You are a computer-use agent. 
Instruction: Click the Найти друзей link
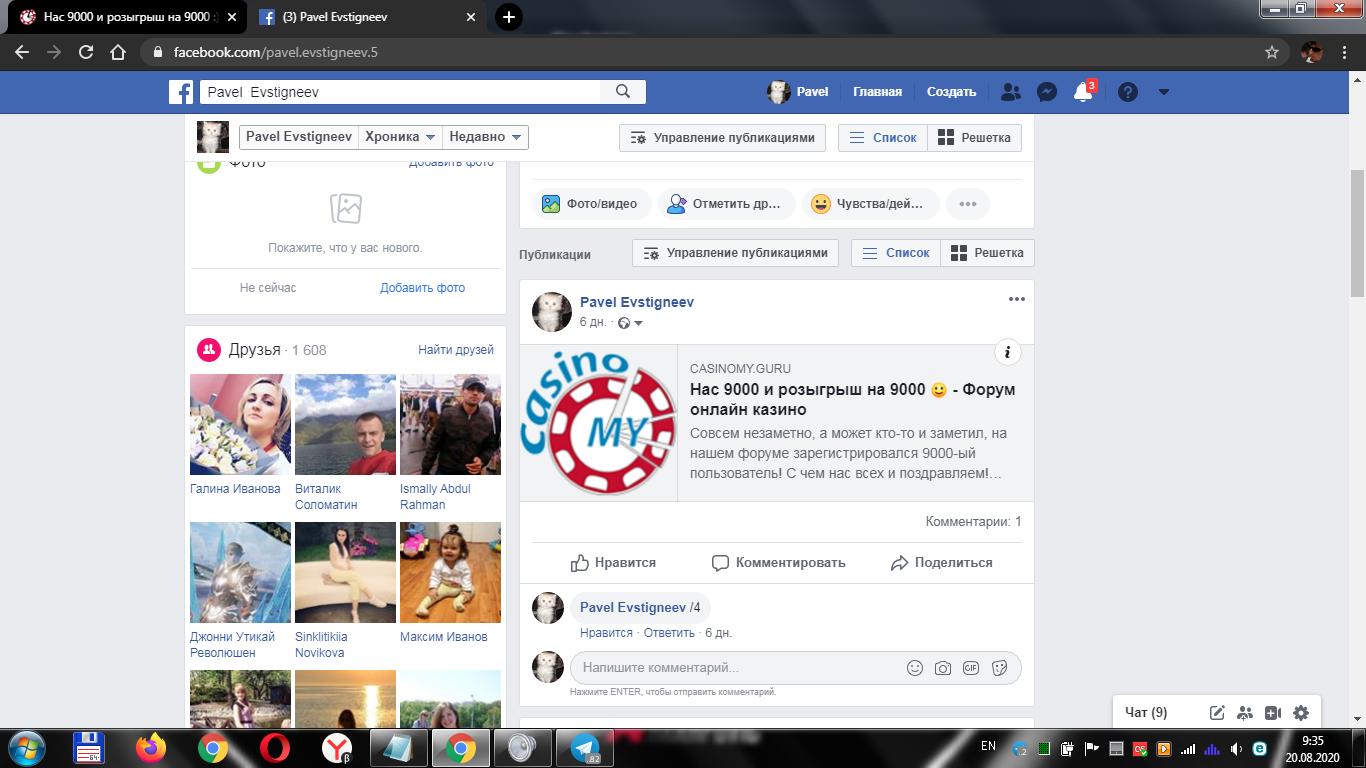pos(456,349)
